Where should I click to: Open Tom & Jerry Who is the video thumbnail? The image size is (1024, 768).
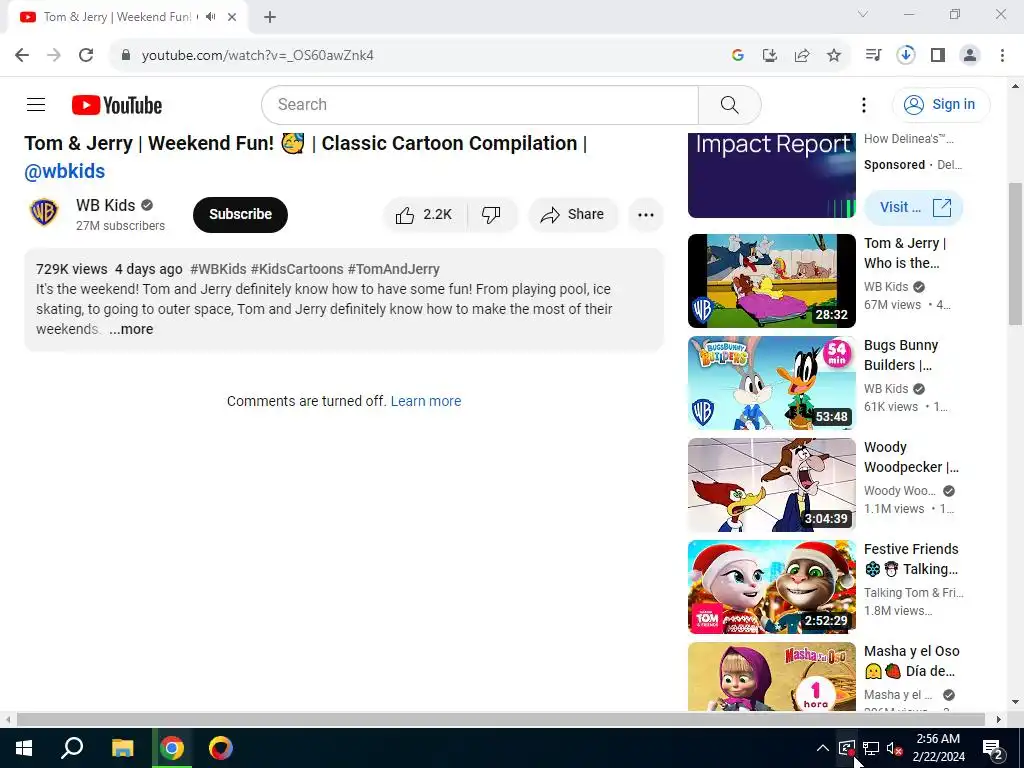pyautogui.click(x=771, y=281)
